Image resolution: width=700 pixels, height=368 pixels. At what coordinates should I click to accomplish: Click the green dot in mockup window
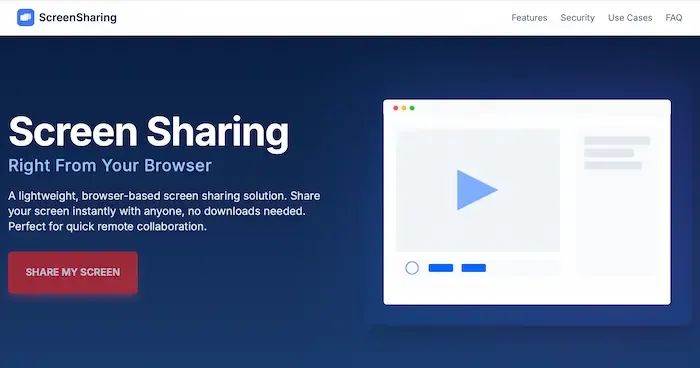click(x=412, y=108)
